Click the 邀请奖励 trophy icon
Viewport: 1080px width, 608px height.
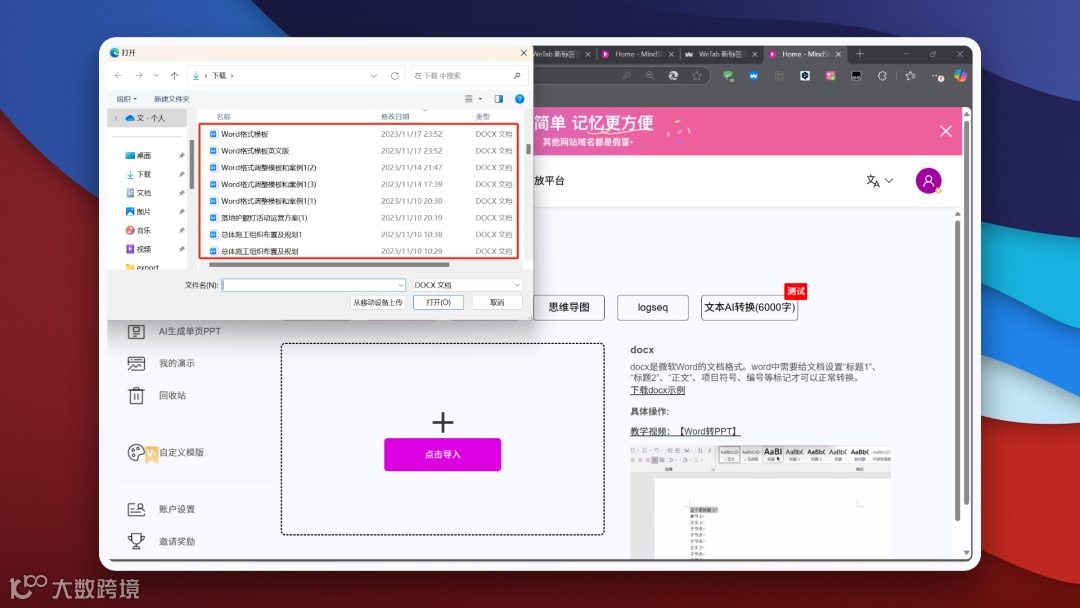[x=136, y=541]
